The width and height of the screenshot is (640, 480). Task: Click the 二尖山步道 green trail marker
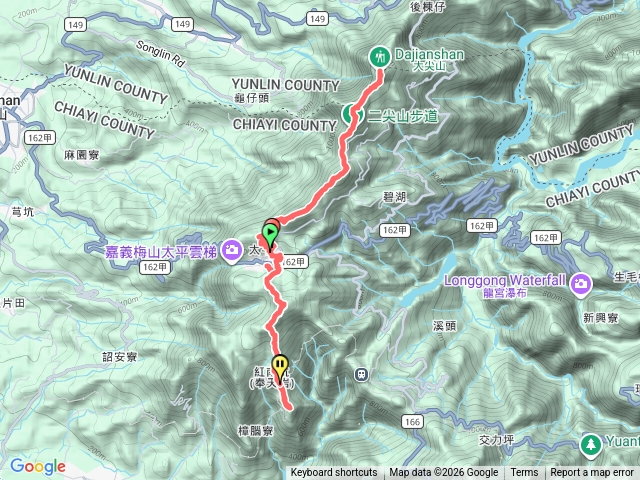(350, 114)
